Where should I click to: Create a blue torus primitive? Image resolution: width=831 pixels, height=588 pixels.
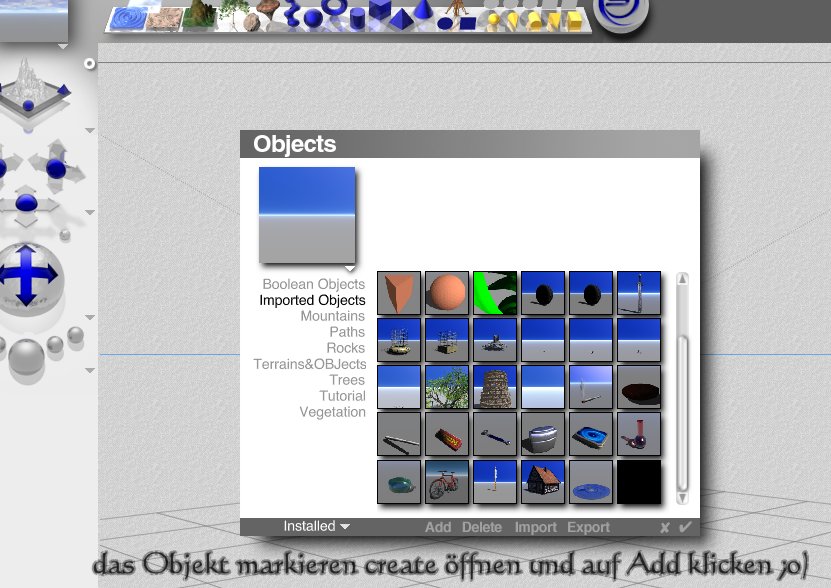334,6
